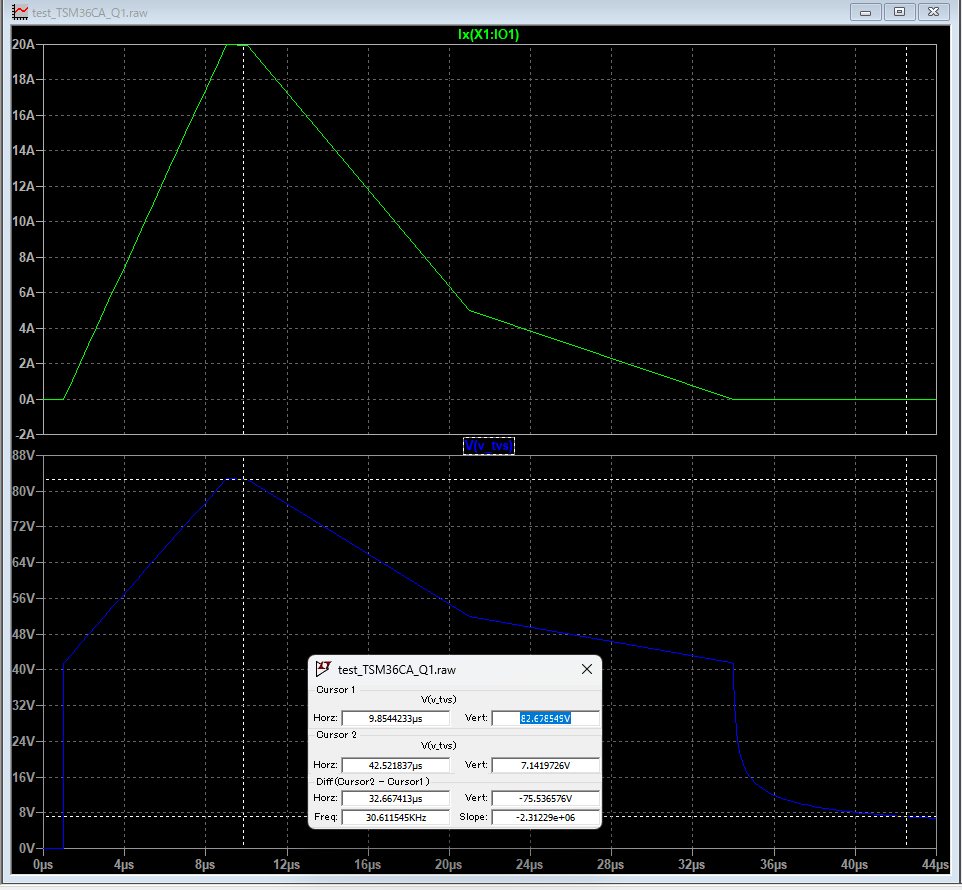Select the V(v_tvs) blue trace label

488,445
